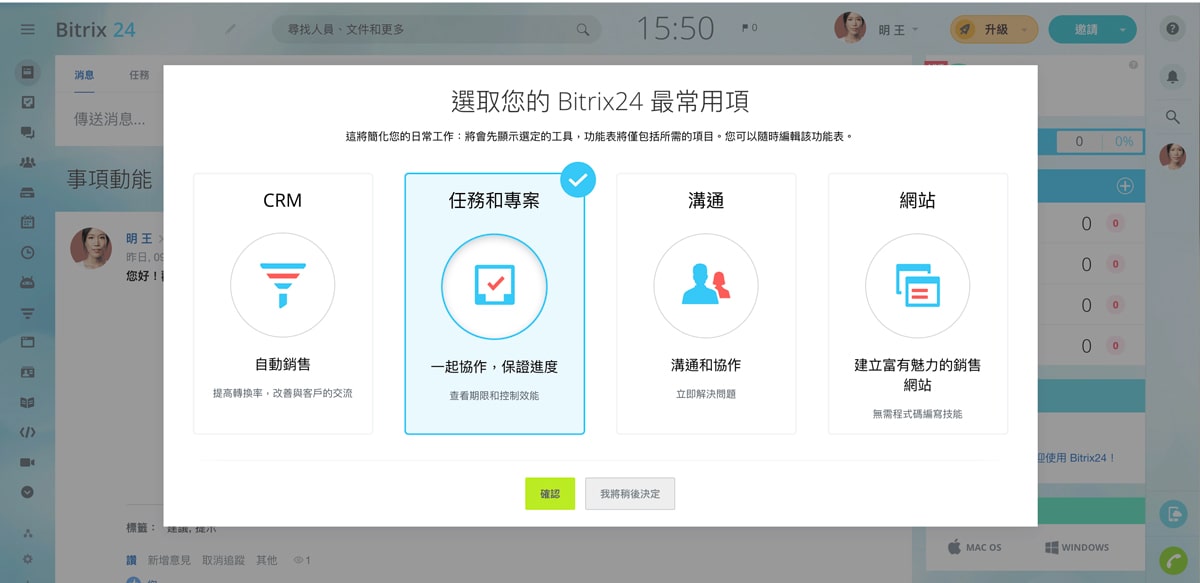Click the green phone call button
This screenshot has width=1200, height=583.
(1173, 561)
